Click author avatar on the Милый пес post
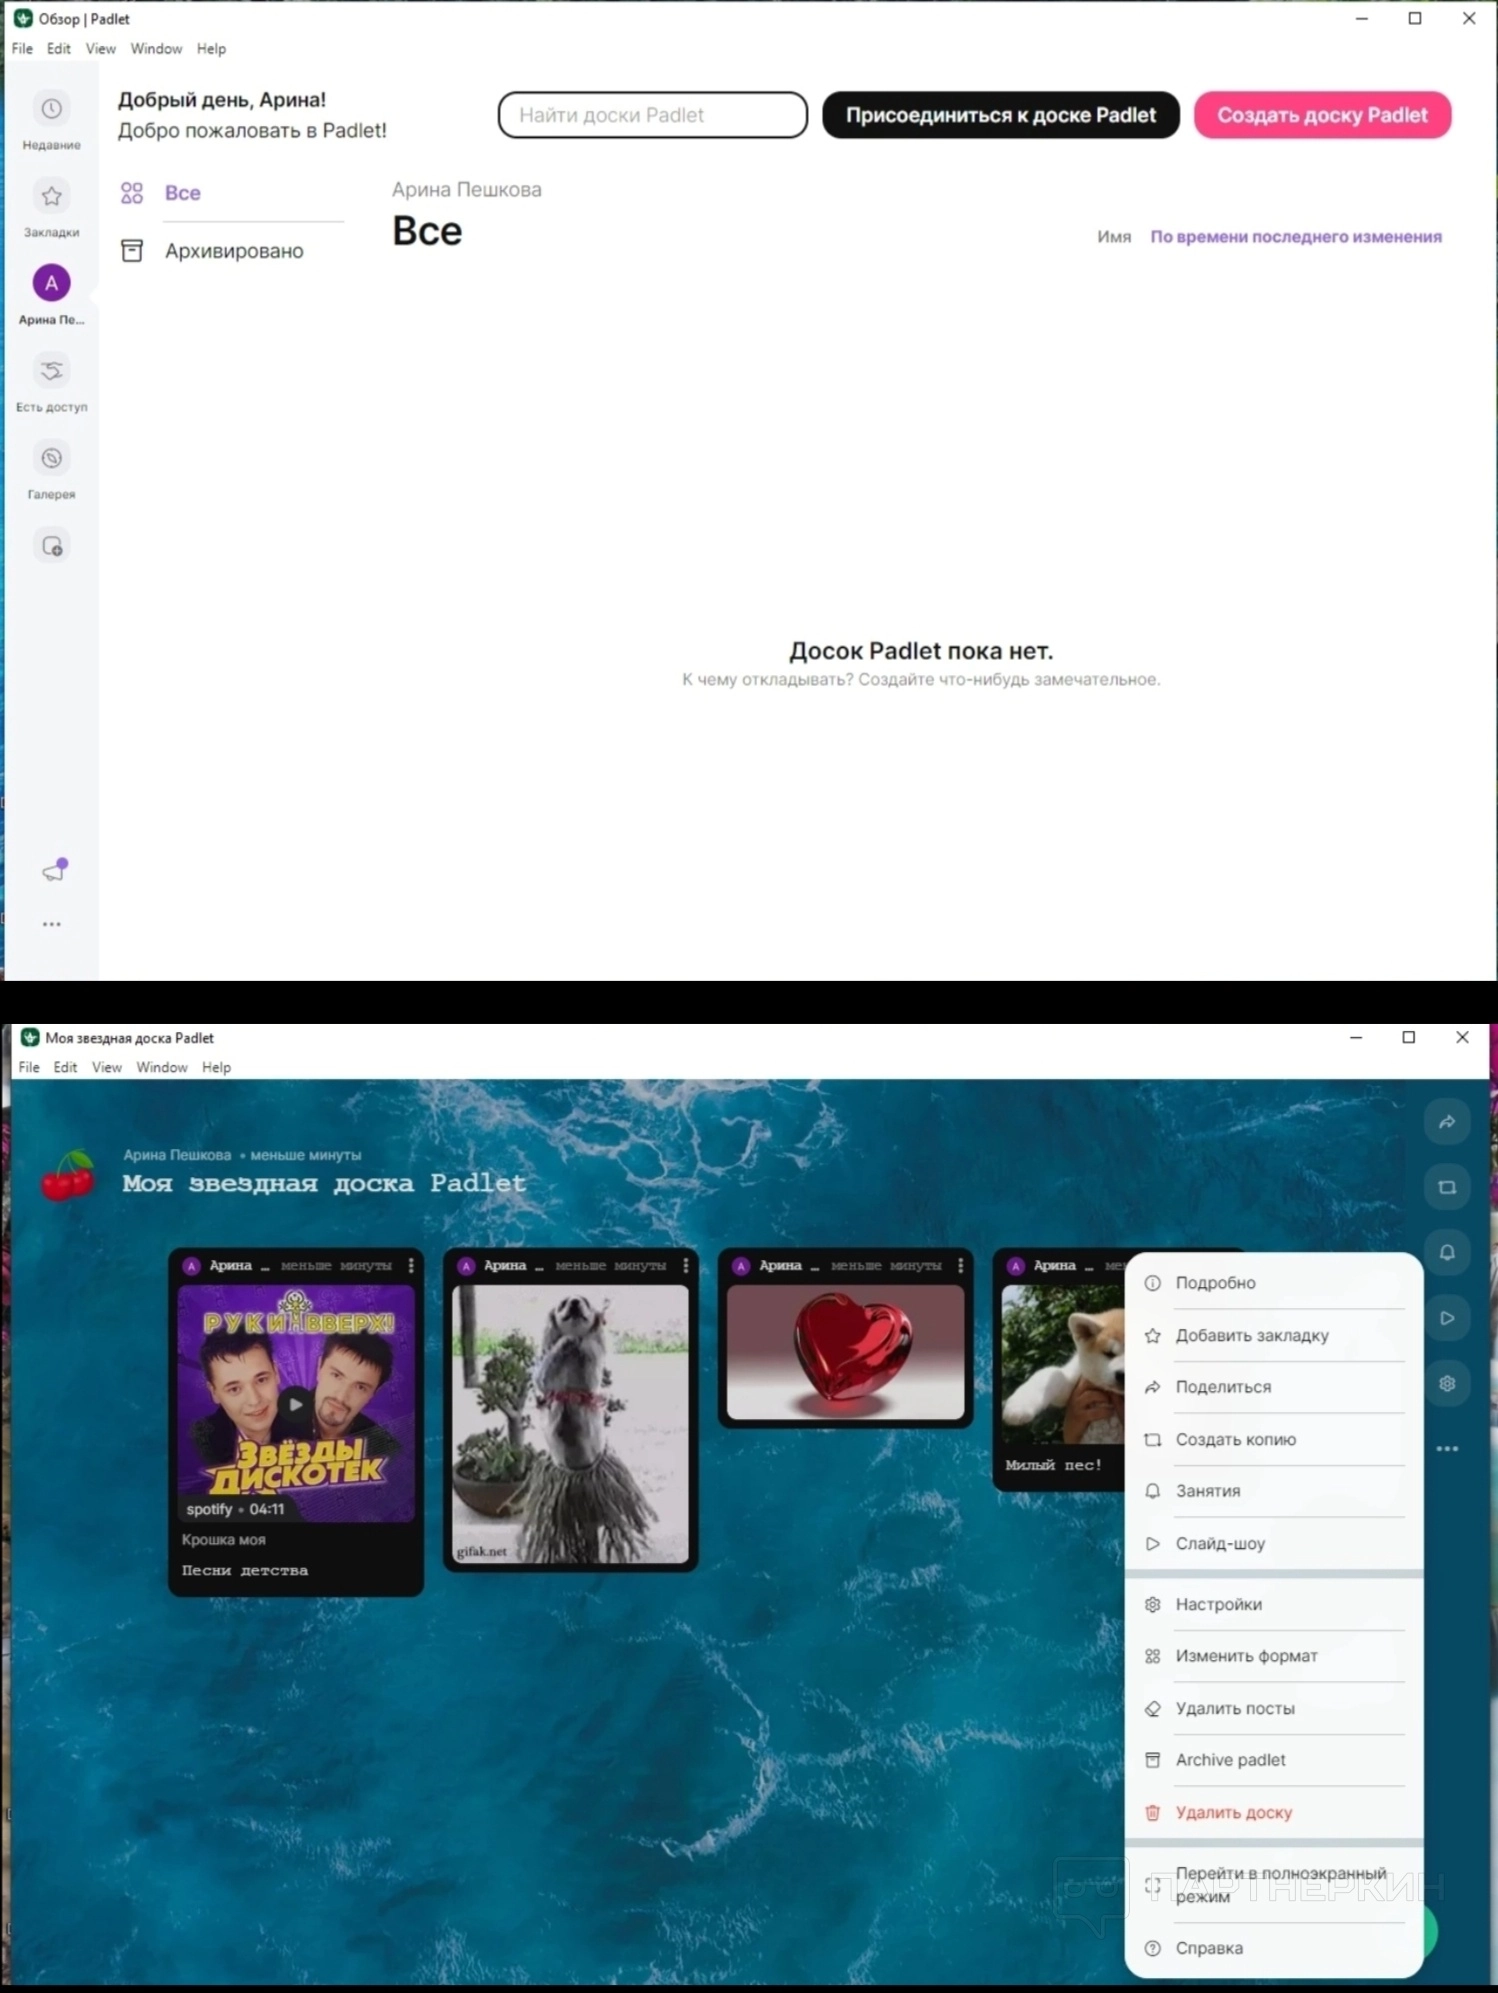The image size is (1498, 1993). (x=1016, y=1266)
